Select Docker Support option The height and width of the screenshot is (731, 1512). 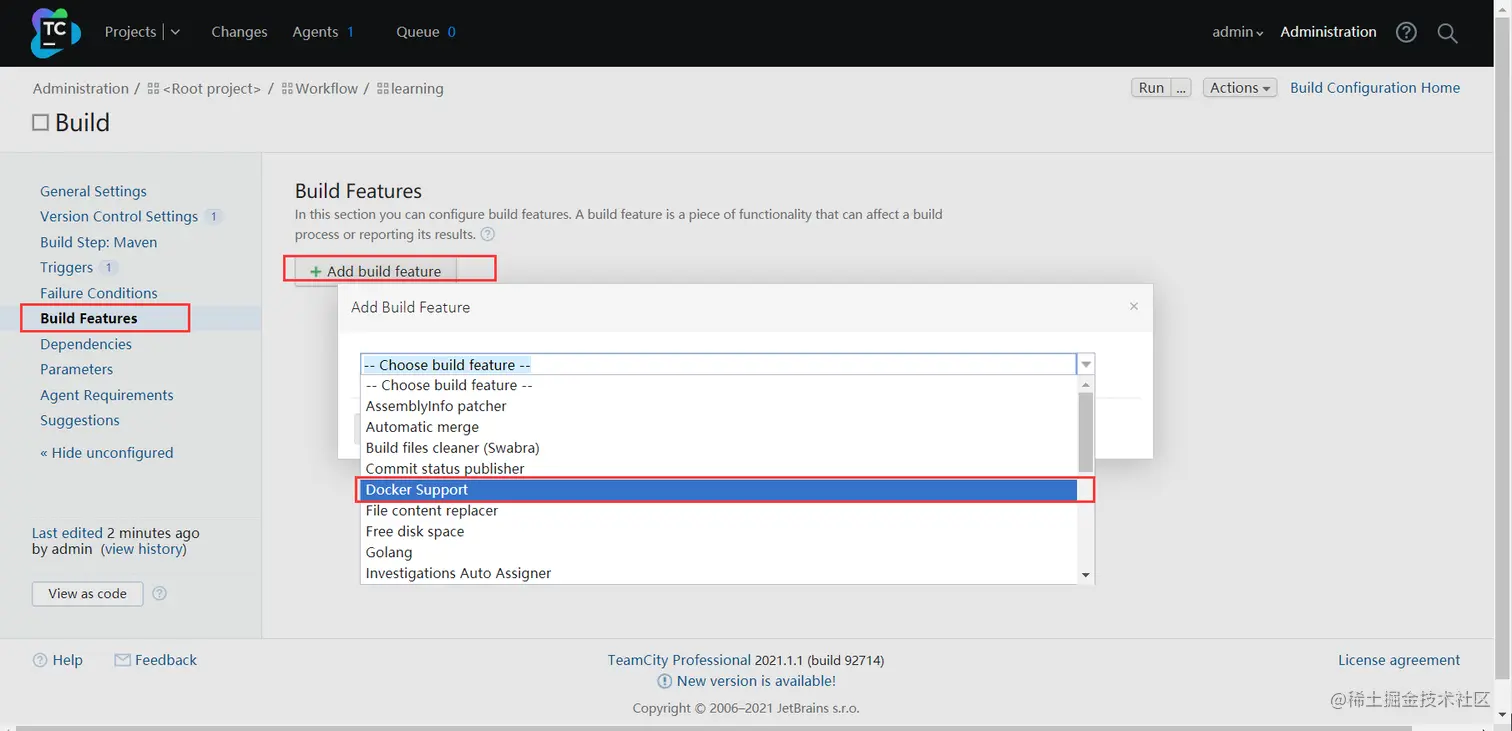click(x=718, y=490)
